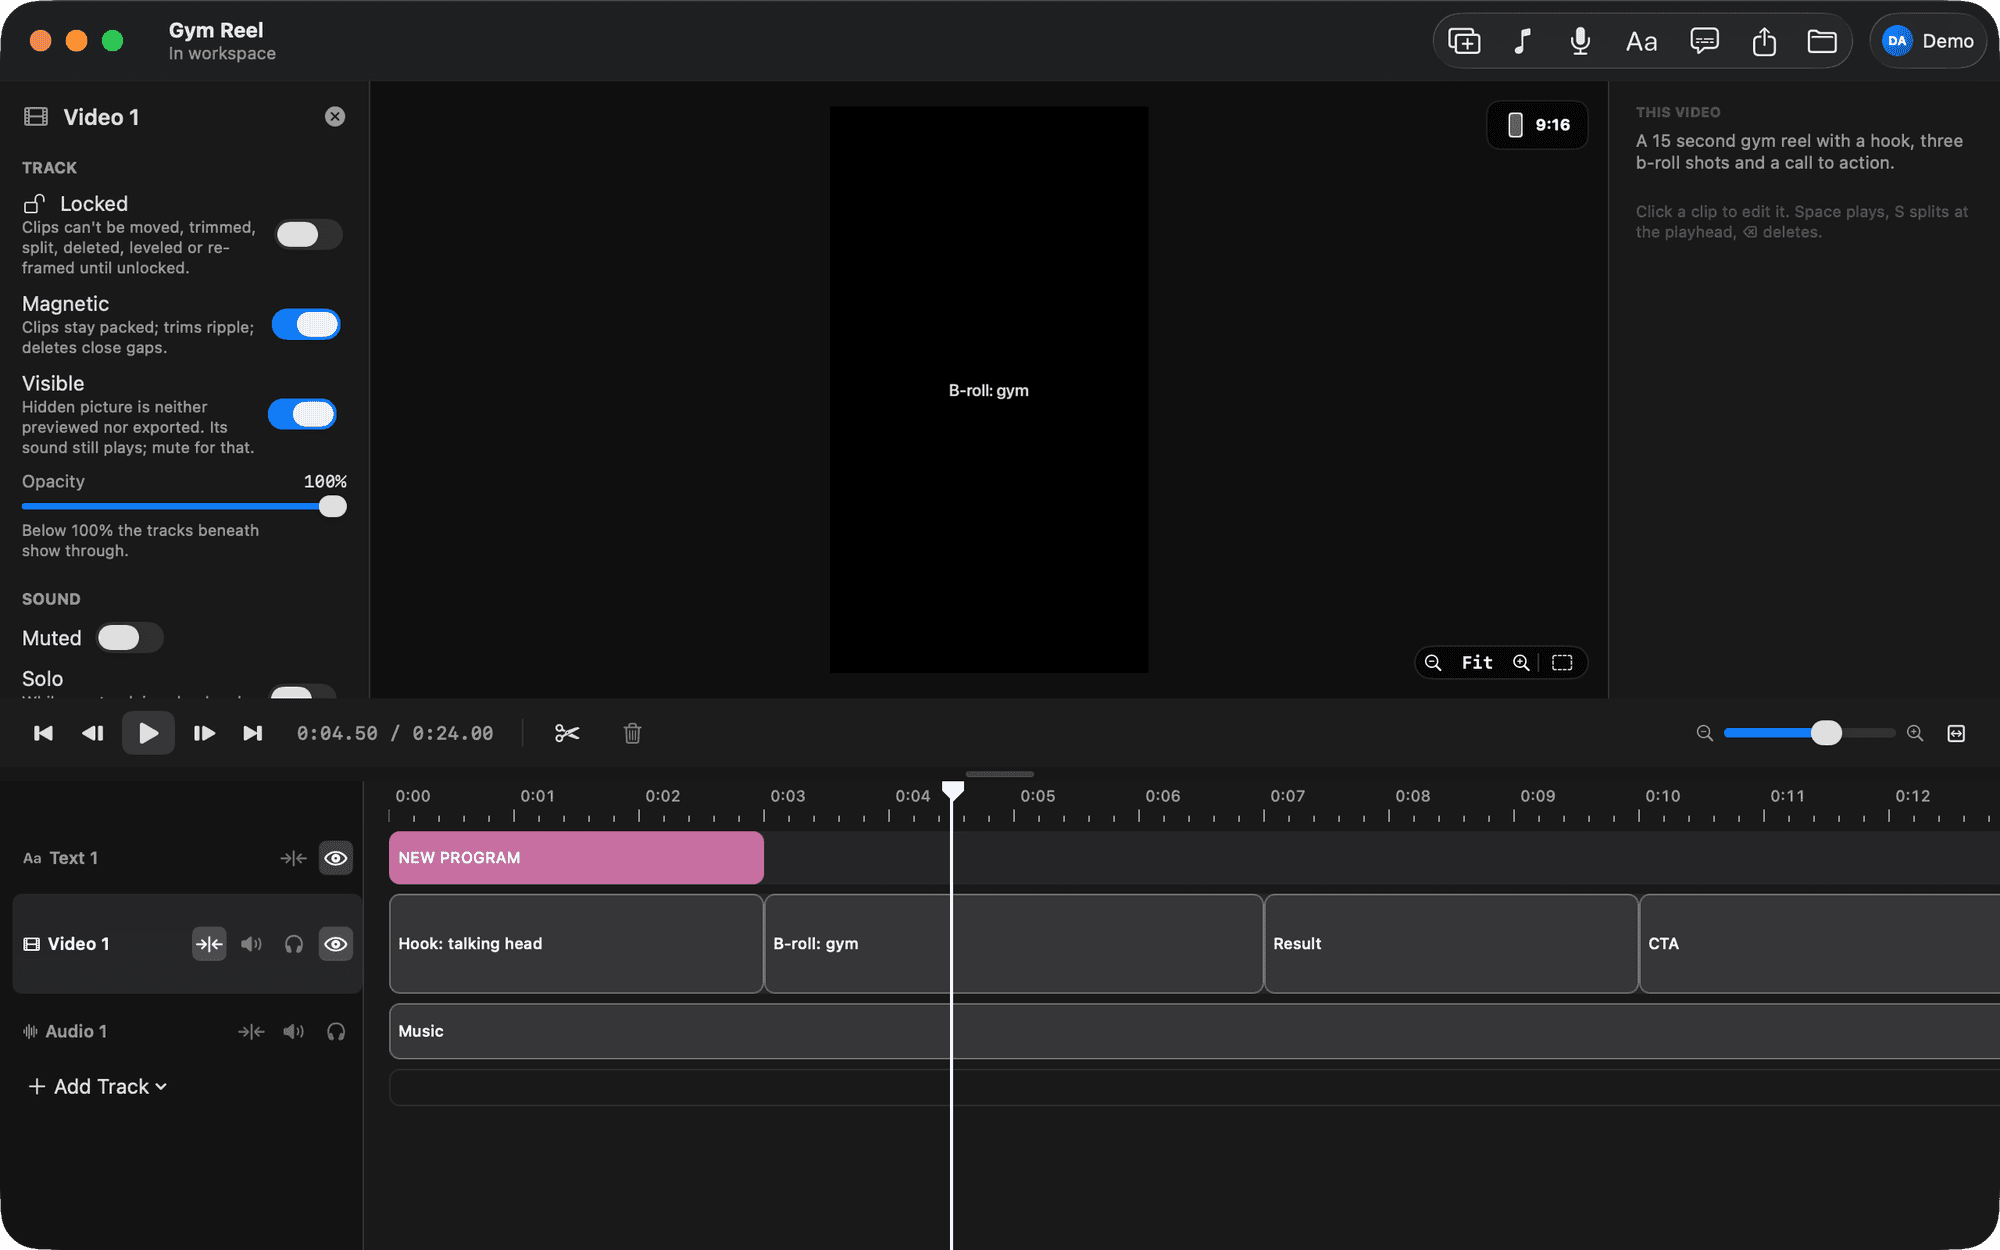Click the Fit preview button
Viewport: 2000px width, 1250px height.
coord(1477,662)
